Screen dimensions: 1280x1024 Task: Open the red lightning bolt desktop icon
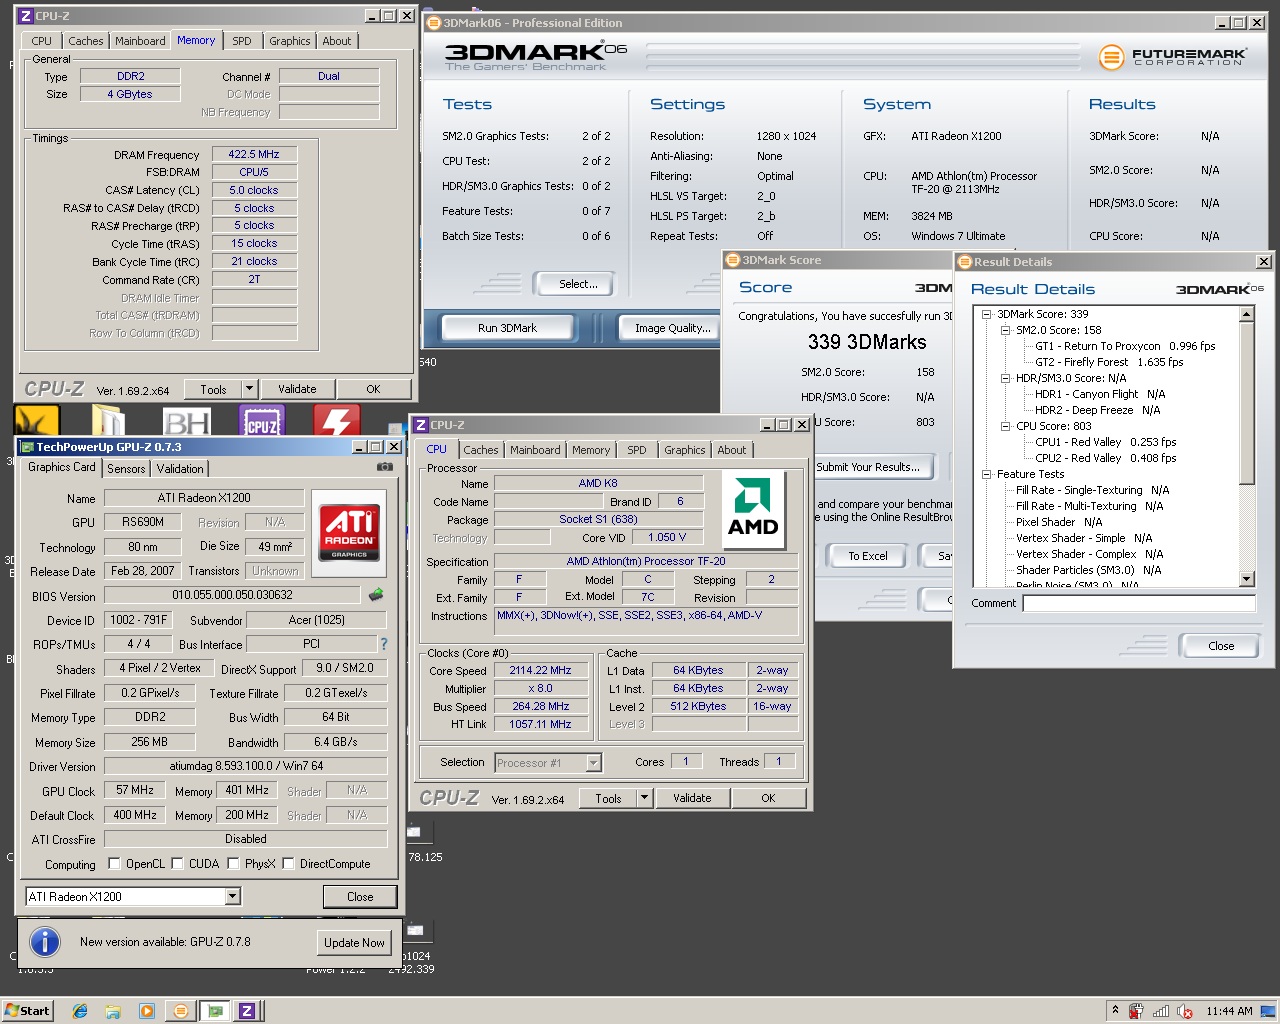click(337, 421)
